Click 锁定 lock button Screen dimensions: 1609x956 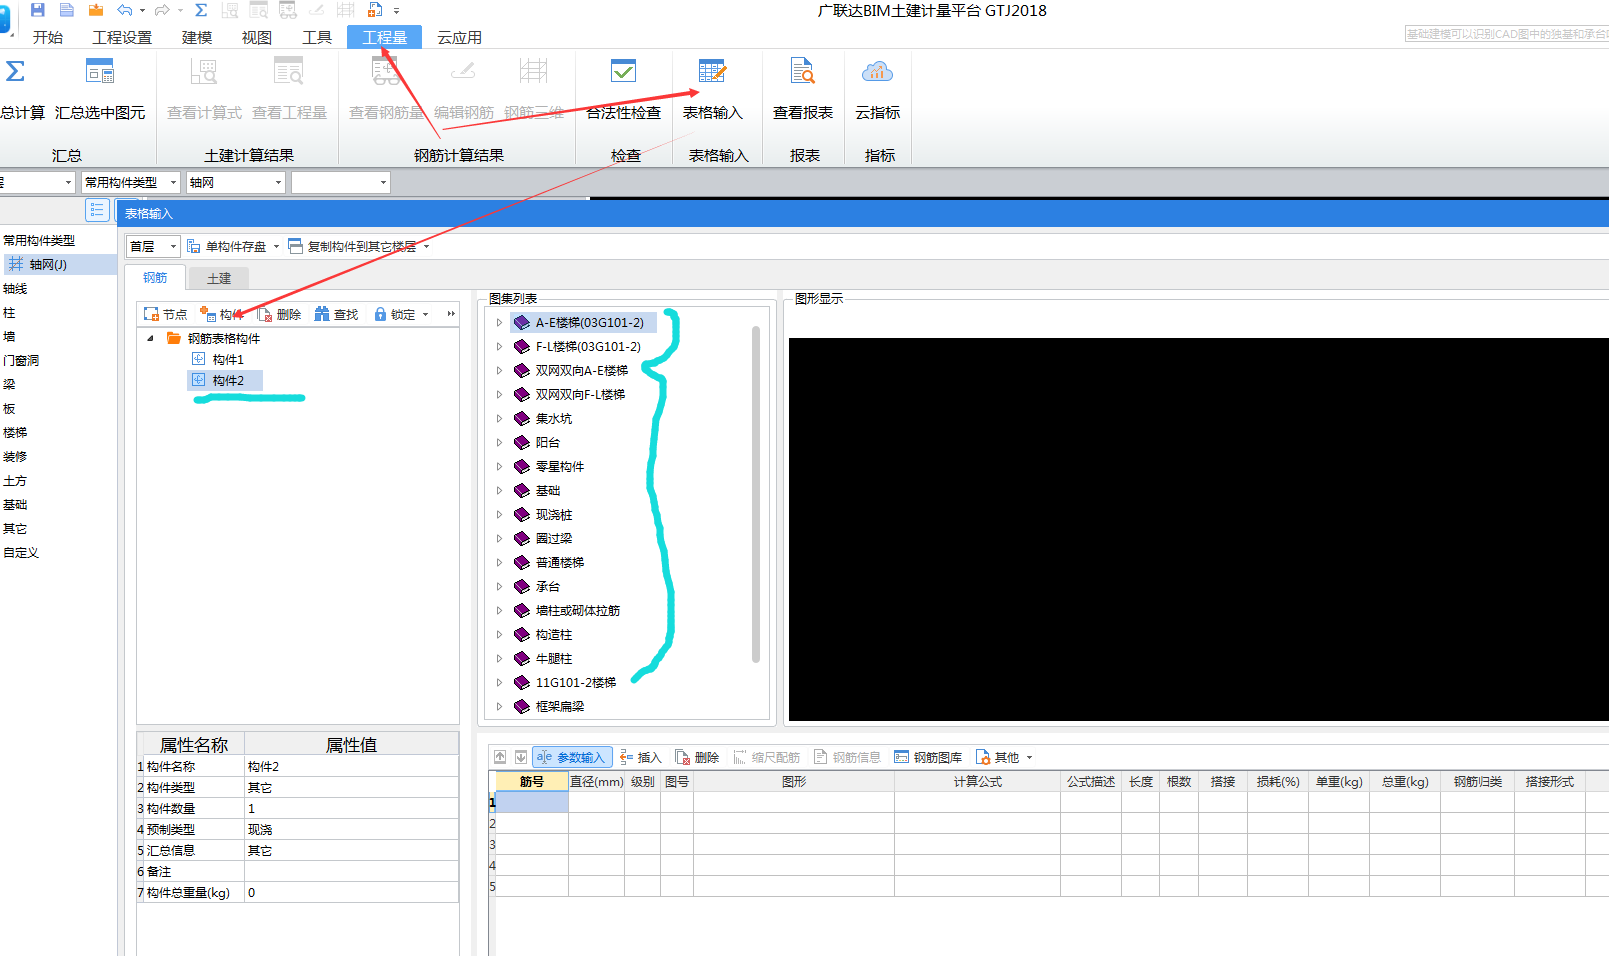pyautogui.click(x=394, y=314)
